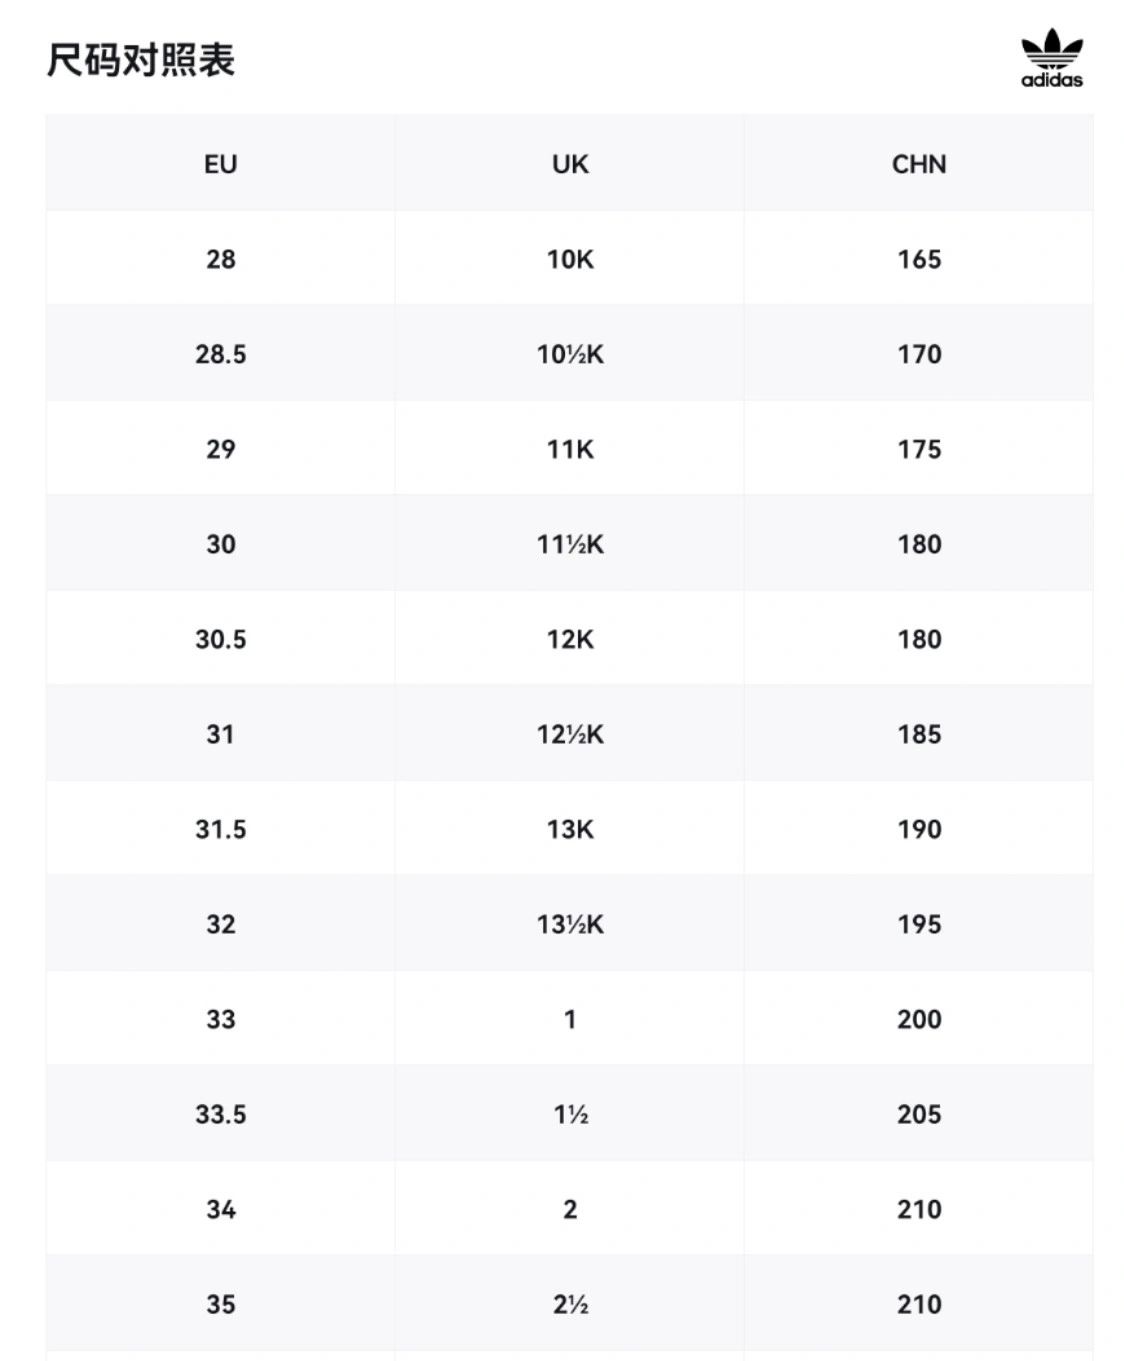This screenshot has width=1124, height=1361.
Task: Select the EU column header
Action: (x=221, y=164)
